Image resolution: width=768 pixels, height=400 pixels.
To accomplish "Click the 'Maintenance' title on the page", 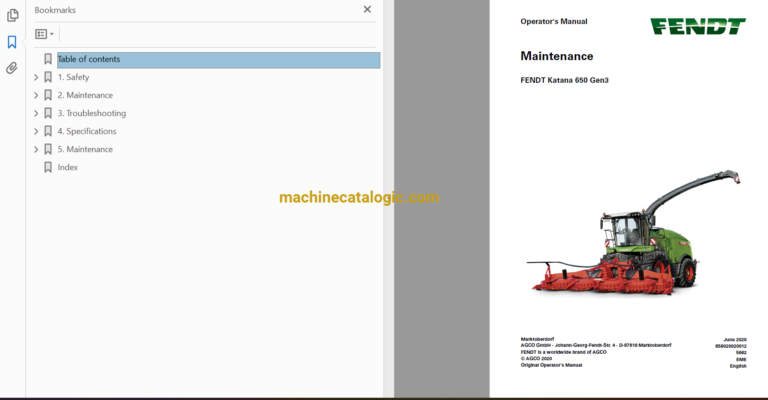I will 556,56.
